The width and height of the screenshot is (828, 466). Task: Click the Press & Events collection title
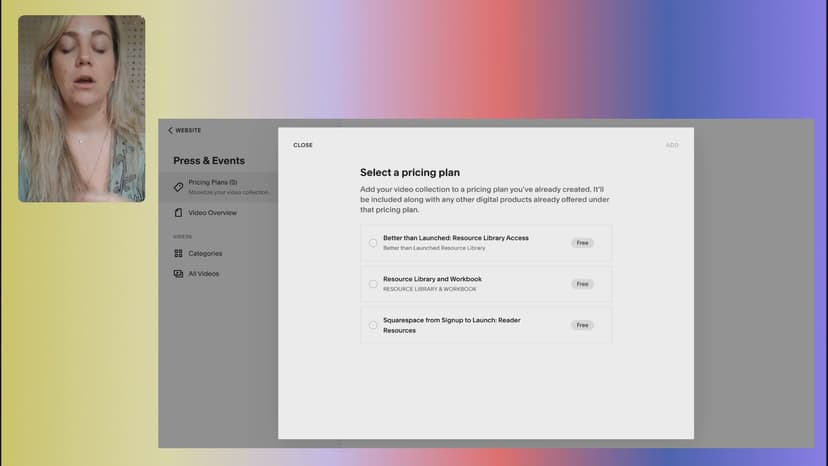pyautogui.click(x=208, y=160)
